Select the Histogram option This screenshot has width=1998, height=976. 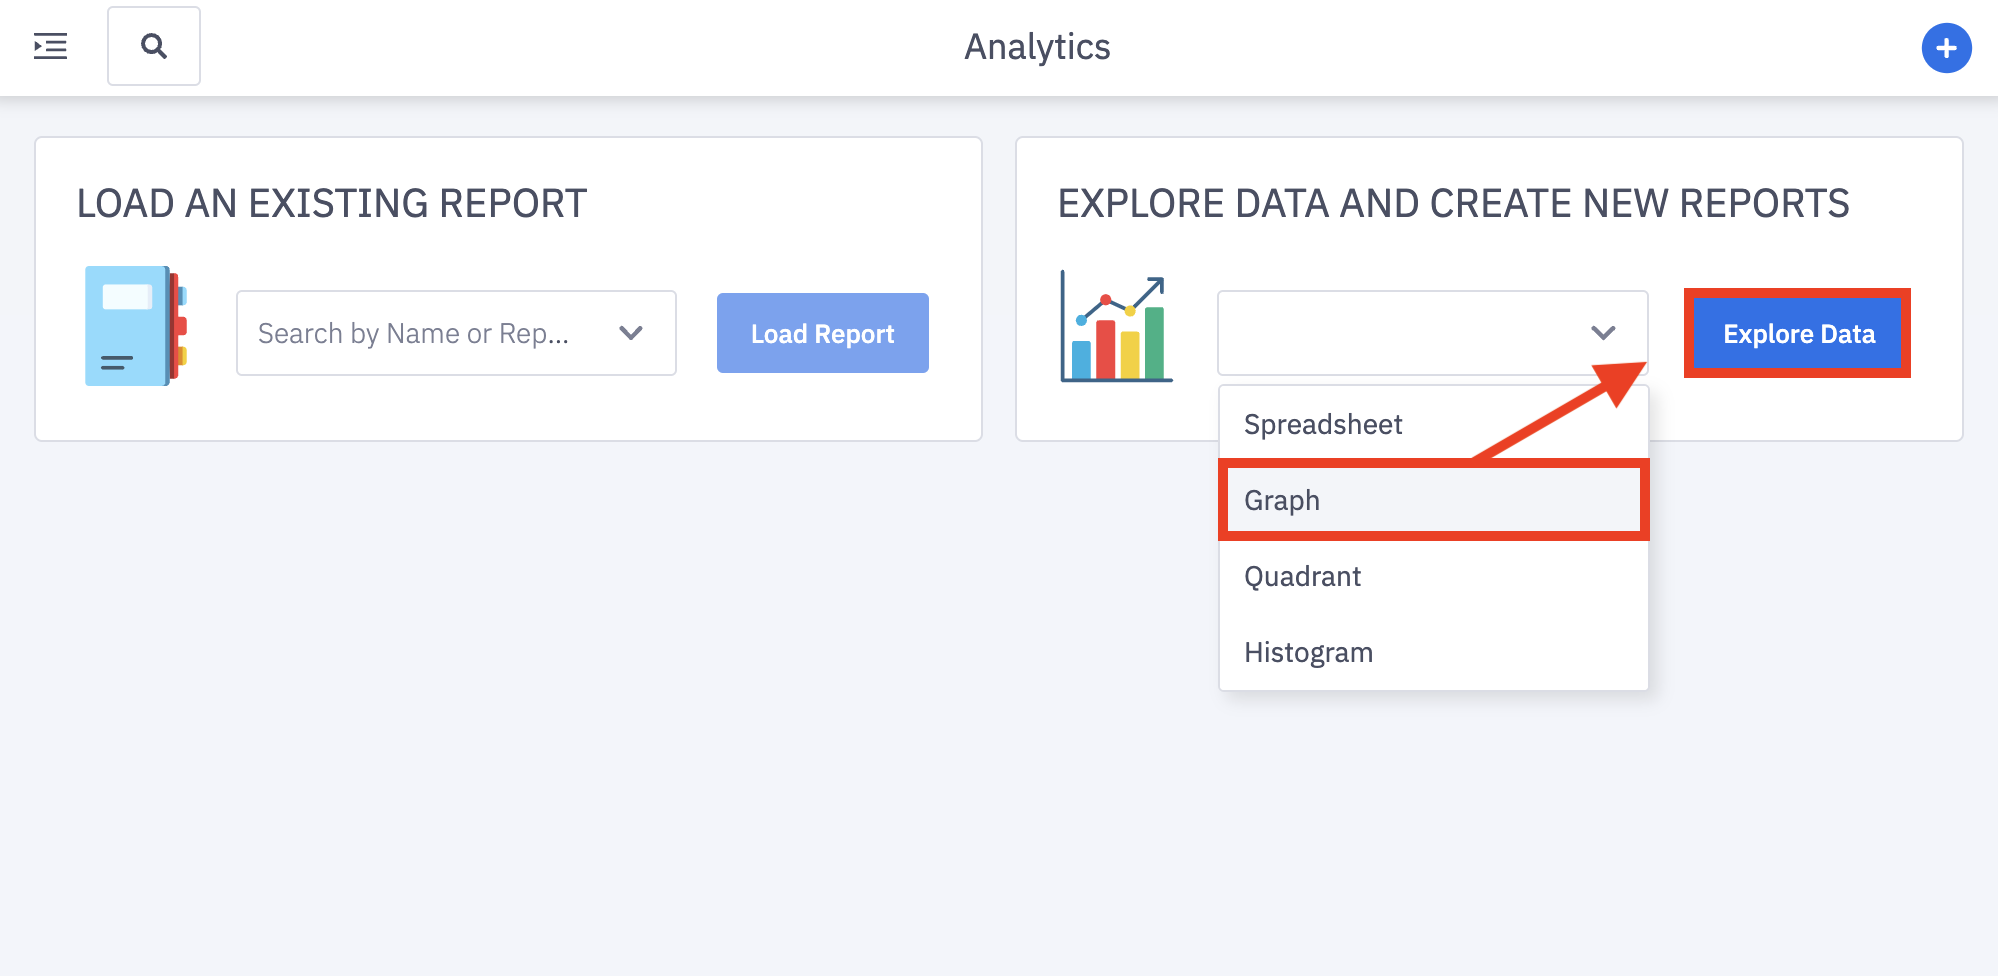tap(1433, 652)
